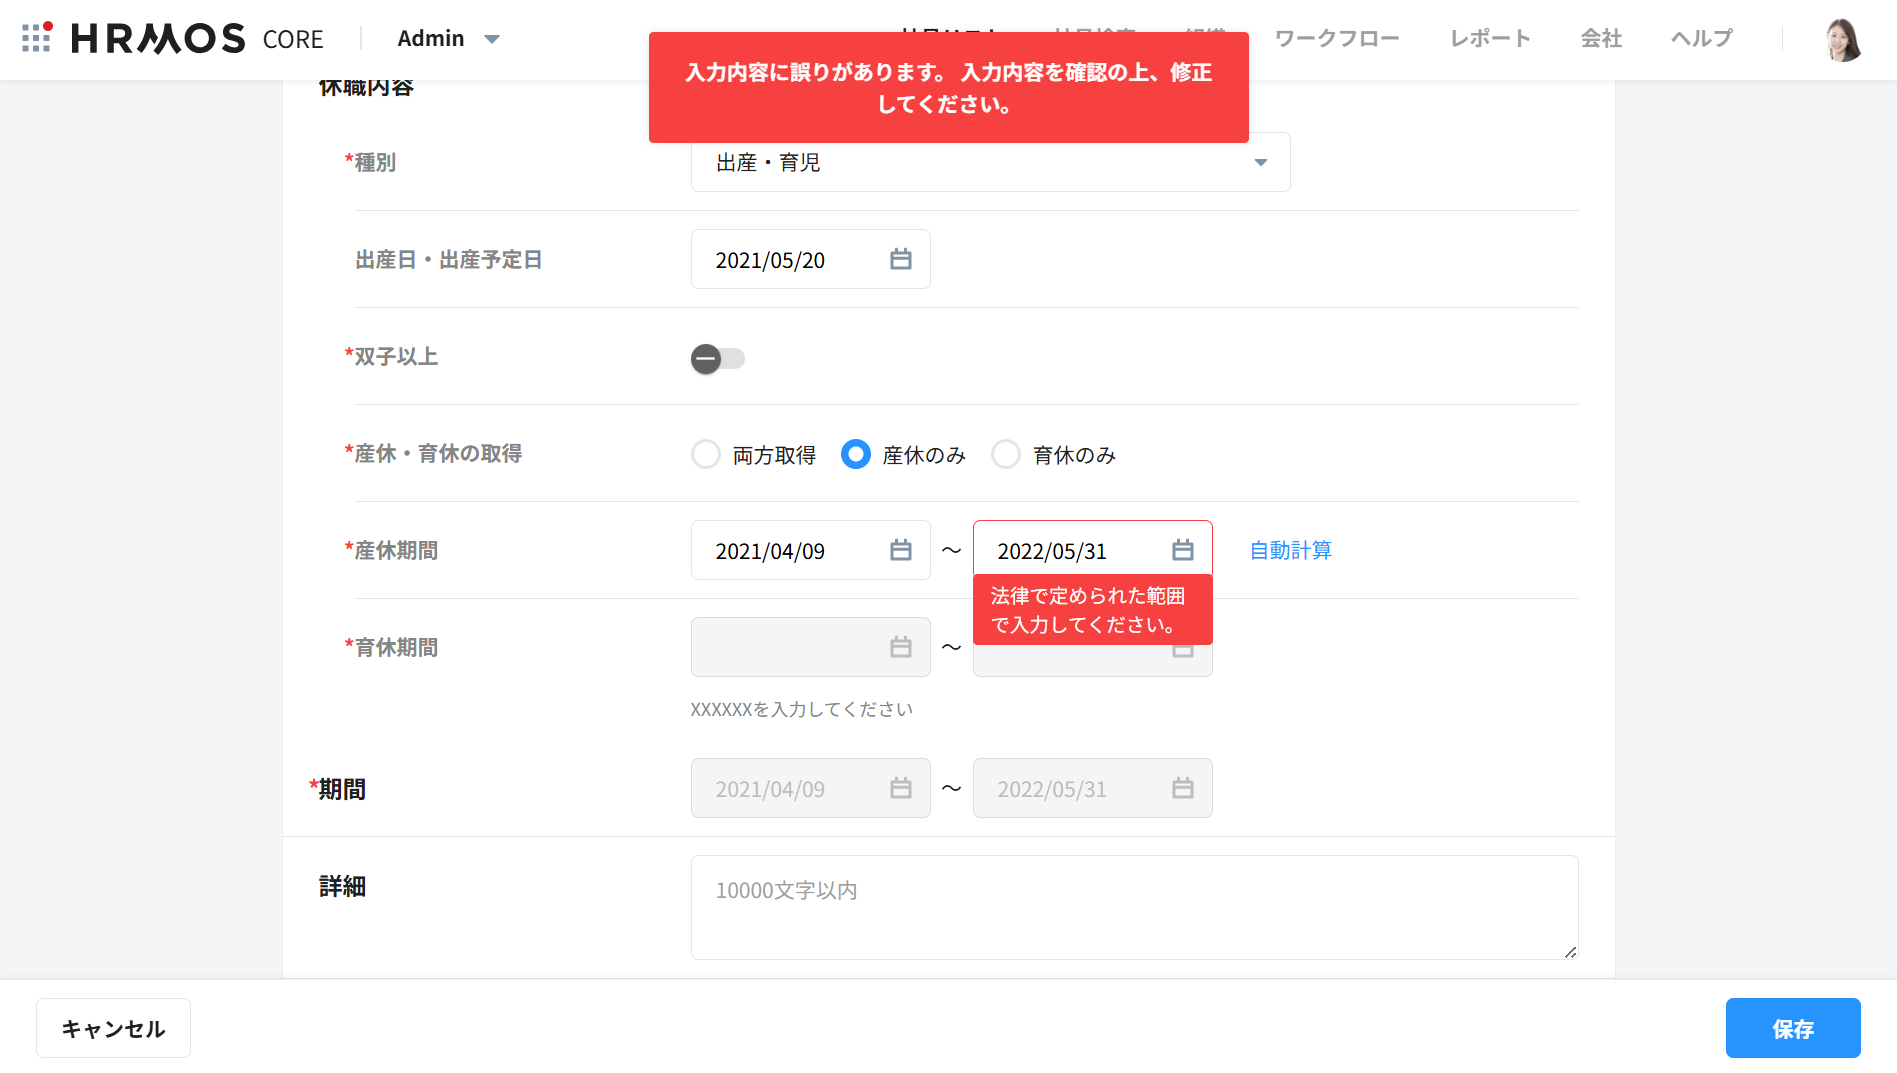Click the HRMOS CORE logo
1897x1073 pixels.
(197, 39)
